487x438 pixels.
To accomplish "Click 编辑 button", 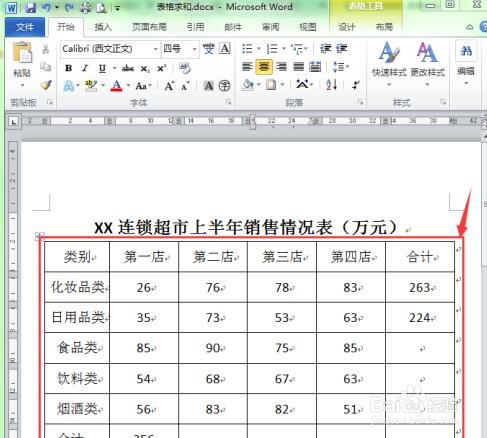I will [x=466, y=63].
